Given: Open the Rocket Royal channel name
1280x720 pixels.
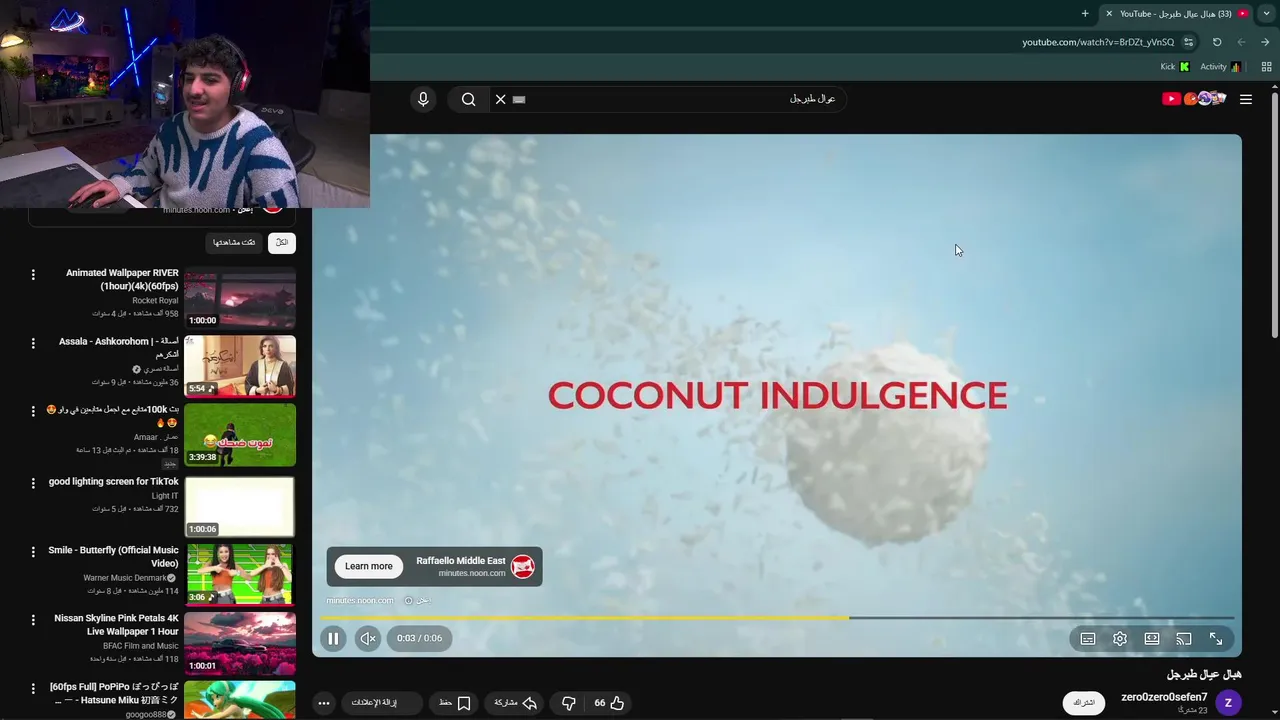Looking at the screenshot, I should point(155,300).
